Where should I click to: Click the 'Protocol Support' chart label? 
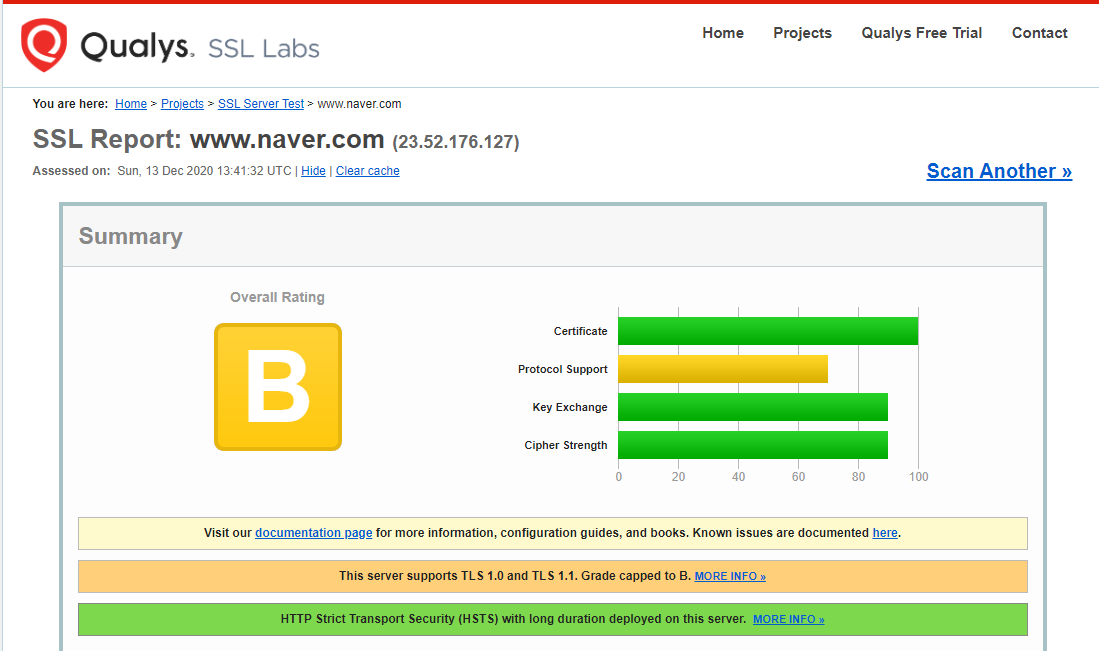click(562, 369)
